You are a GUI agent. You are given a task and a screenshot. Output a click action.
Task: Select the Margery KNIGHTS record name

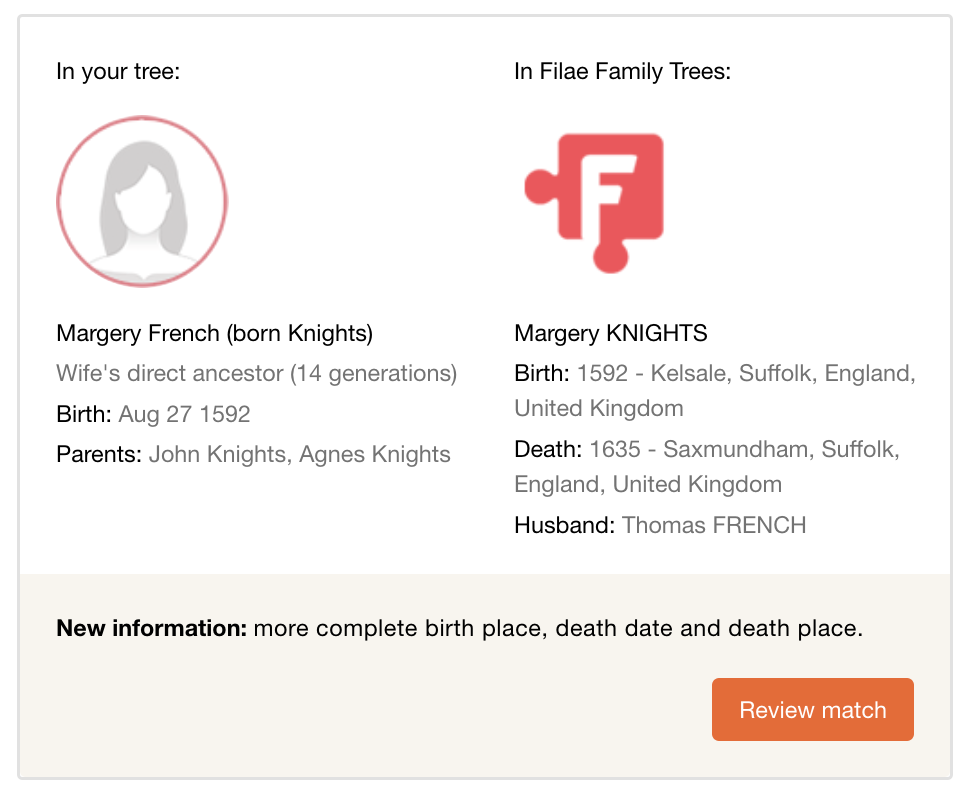tap(610, 333)
